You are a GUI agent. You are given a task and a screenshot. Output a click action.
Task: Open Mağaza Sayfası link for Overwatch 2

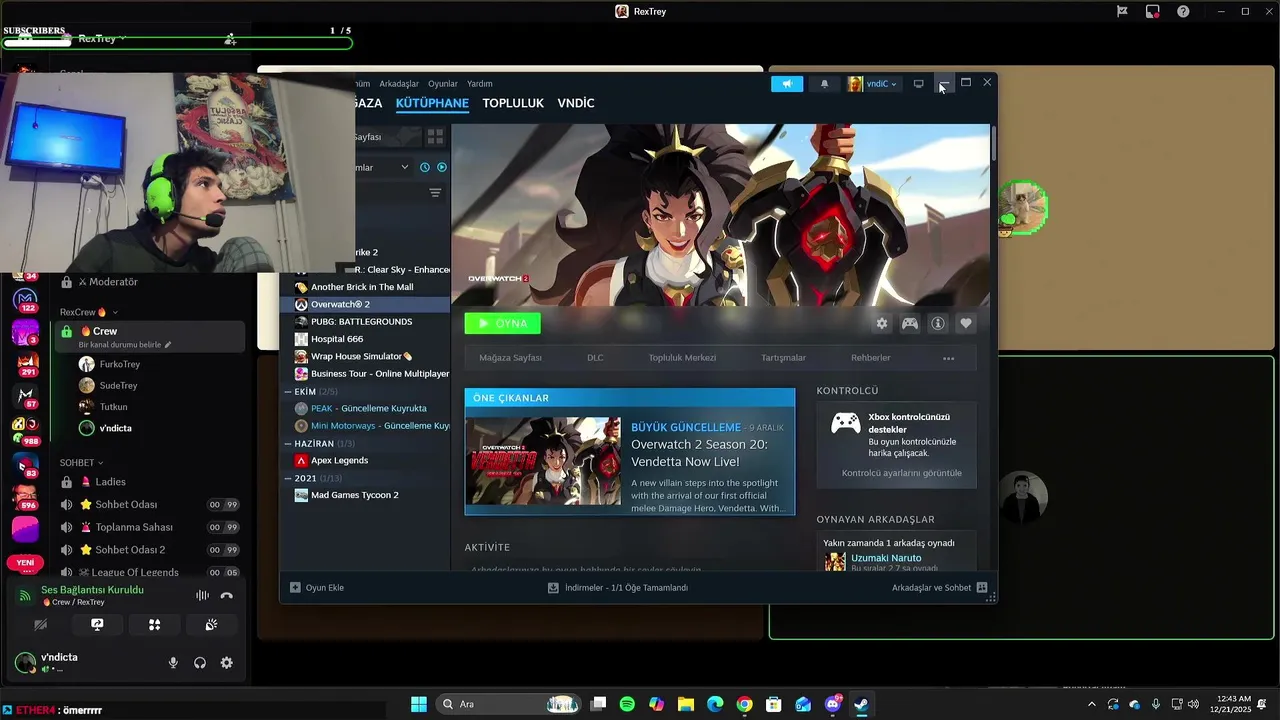pyautogui.click(x=510, y=358)
